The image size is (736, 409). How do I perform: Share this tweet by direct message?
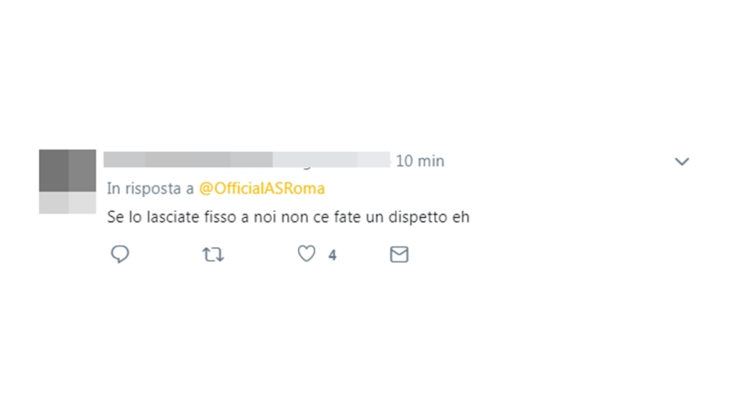pyautogui.click(x=399, y=255)
